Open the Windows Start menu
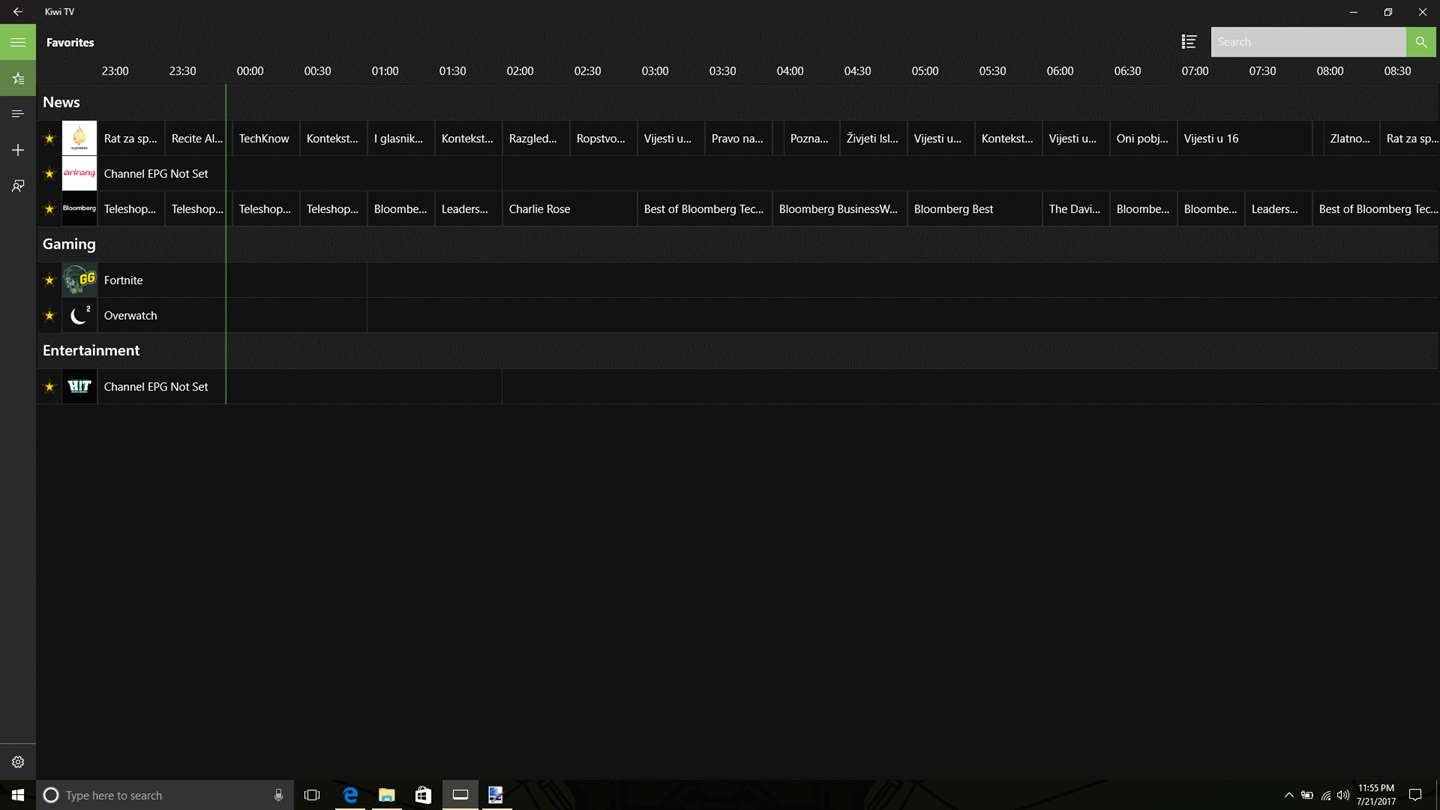This screenshot has height=810, width=1440. click(x=18, y=795)
